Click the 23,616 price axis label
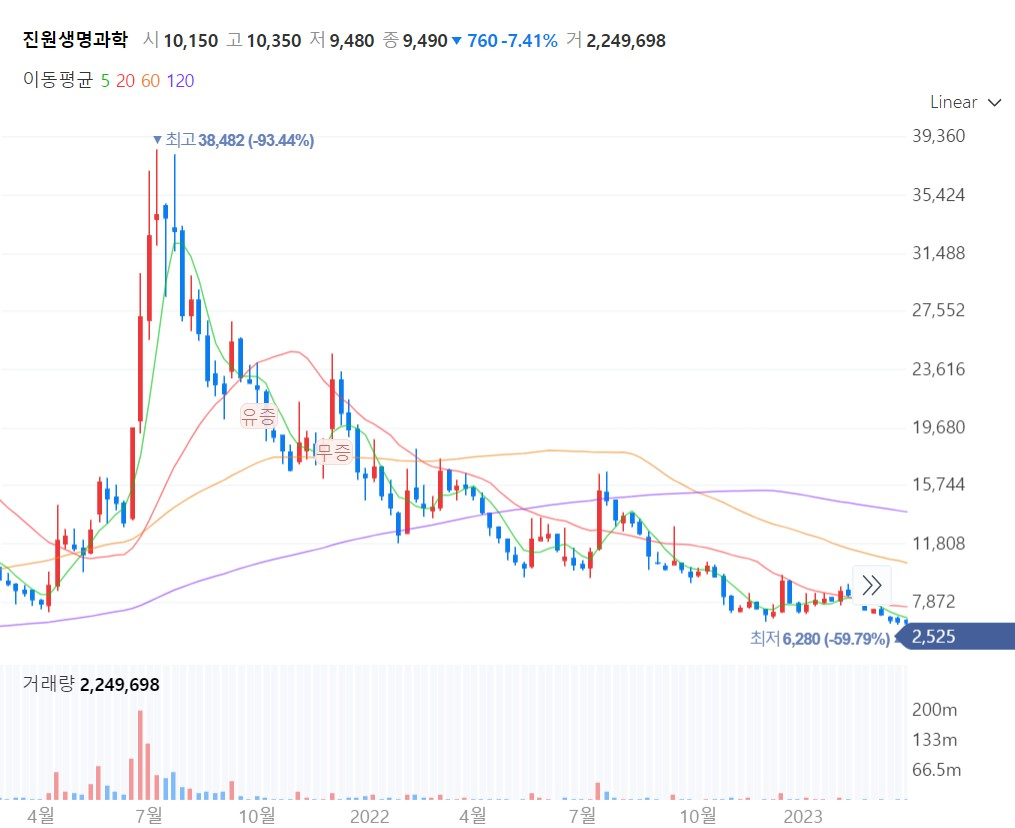Image resolution: width=1015 pixels, height=828 pixels. coord(938,369)
